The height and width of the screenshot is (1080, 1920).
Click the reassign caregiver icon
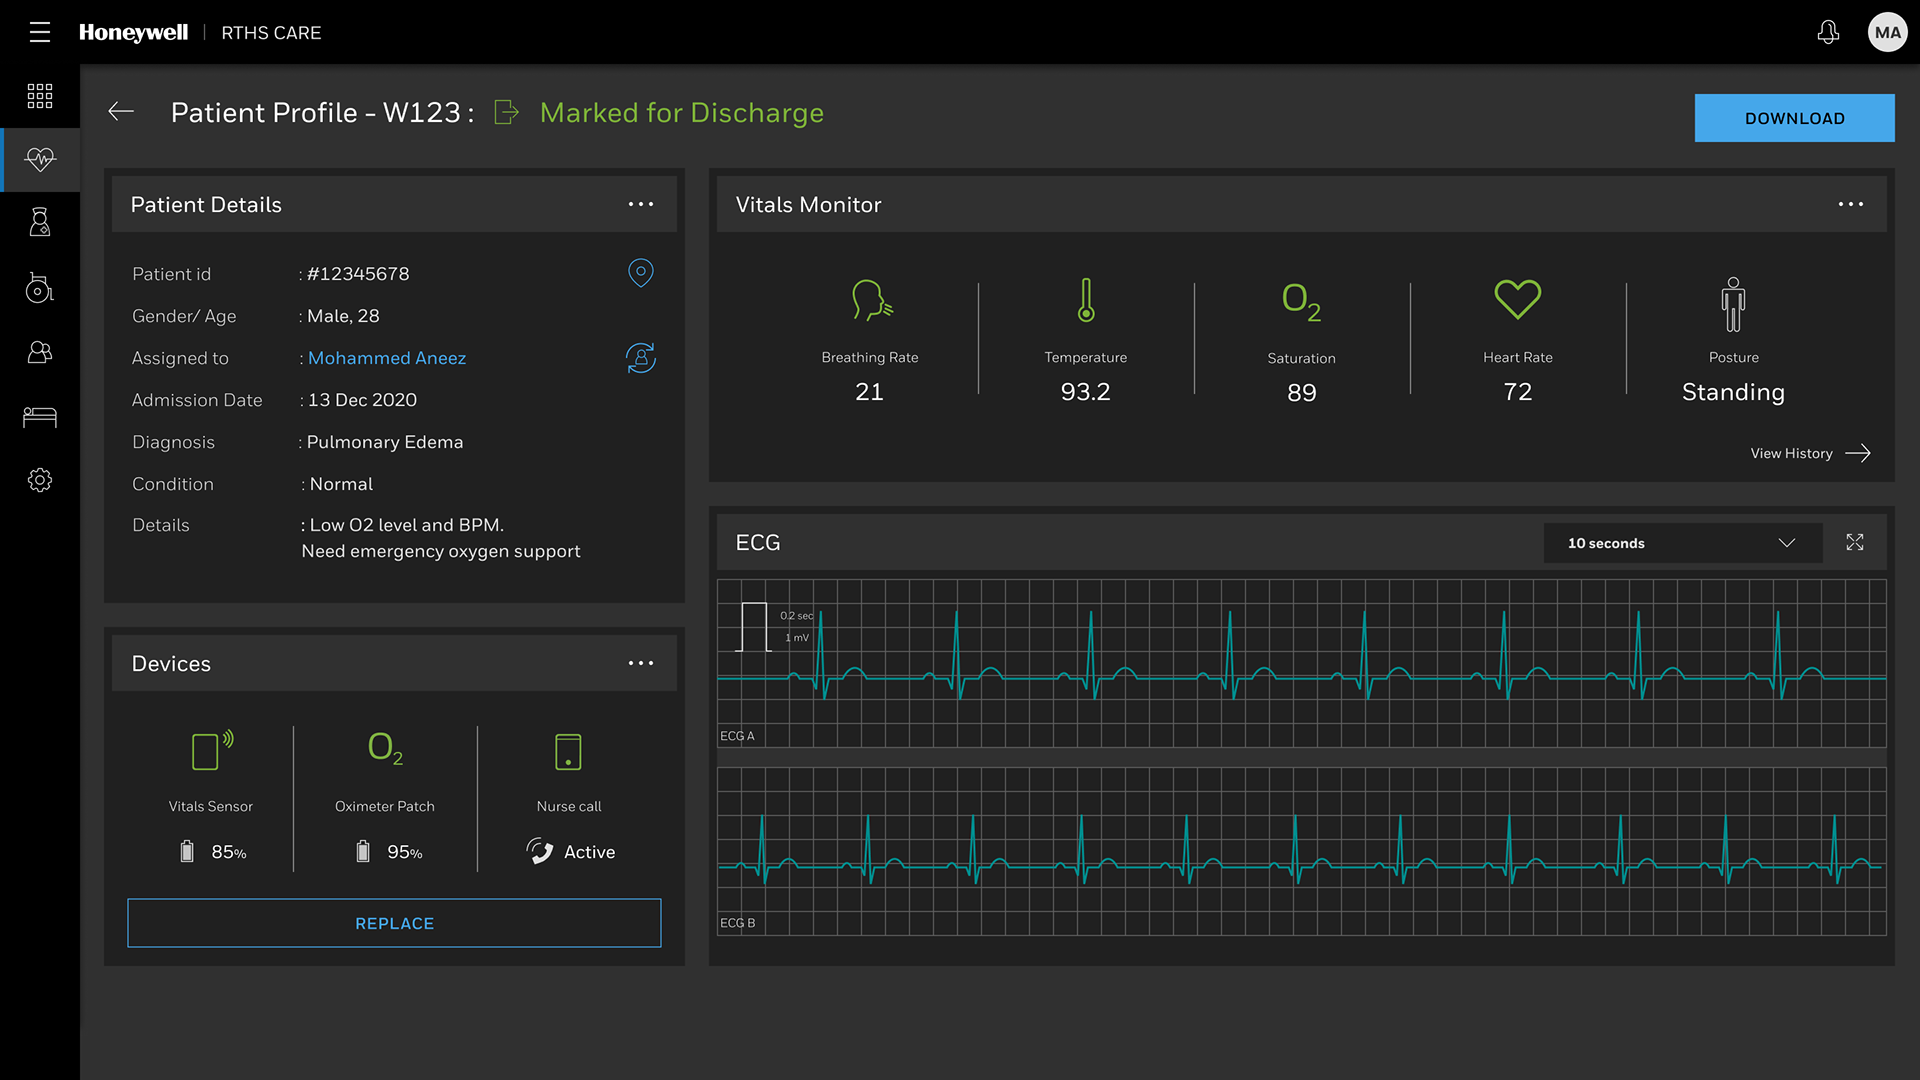click(x=640, y=358)
